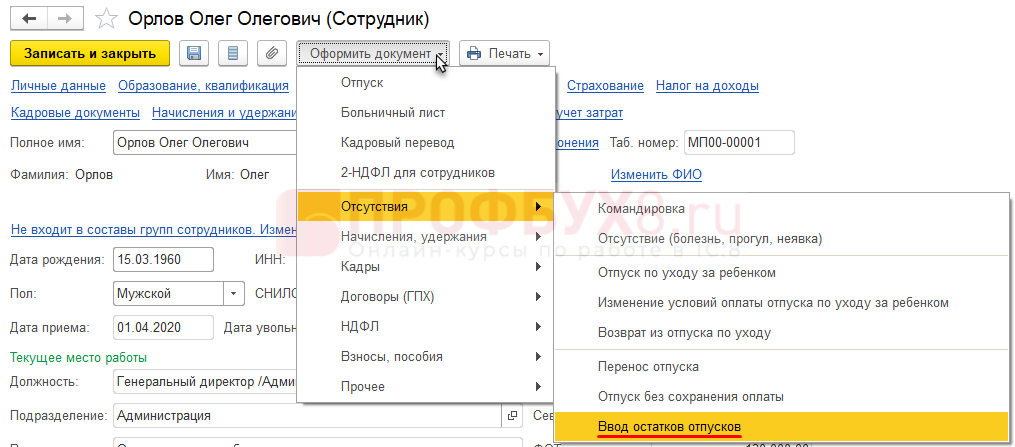Click the Дата рождения input field
The height and width of the screenshot is (447, 1015).
(163, 260)
